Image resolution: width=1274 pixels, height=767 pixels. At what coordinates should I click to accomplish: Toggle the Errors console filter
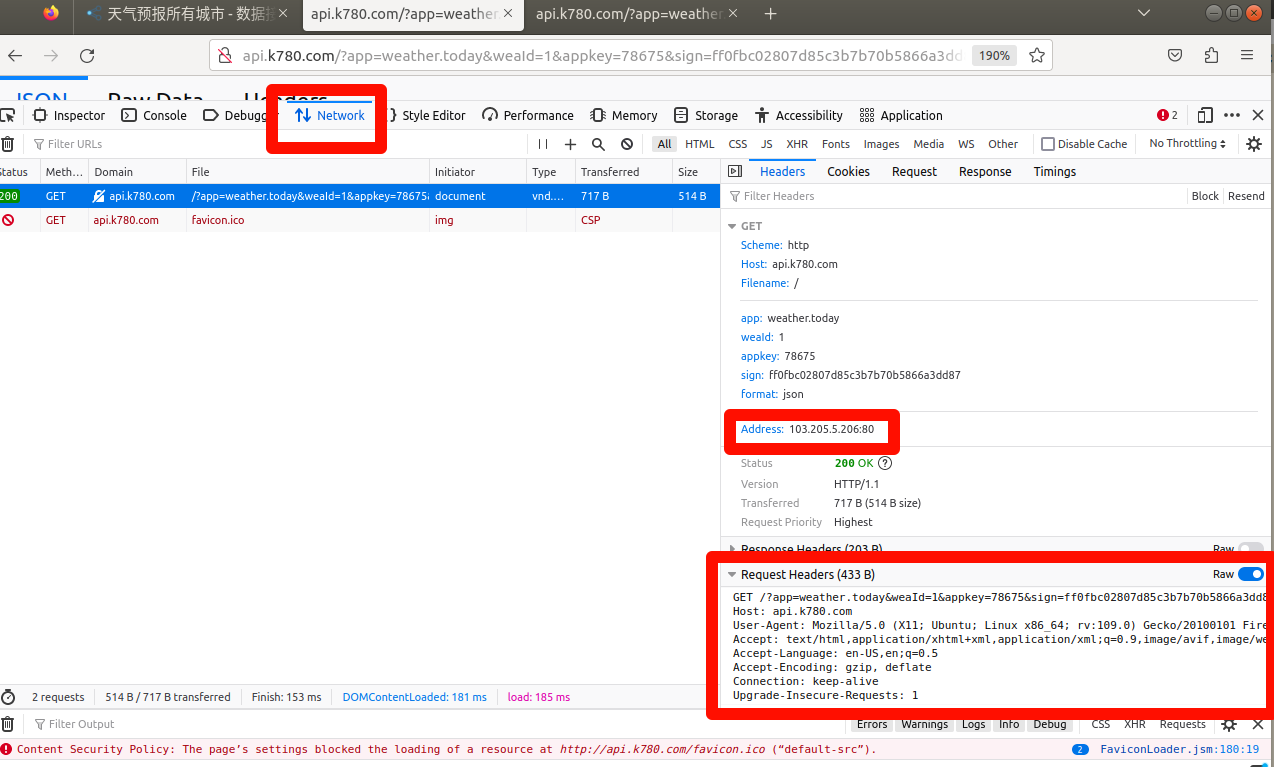(x=872, y=724)
